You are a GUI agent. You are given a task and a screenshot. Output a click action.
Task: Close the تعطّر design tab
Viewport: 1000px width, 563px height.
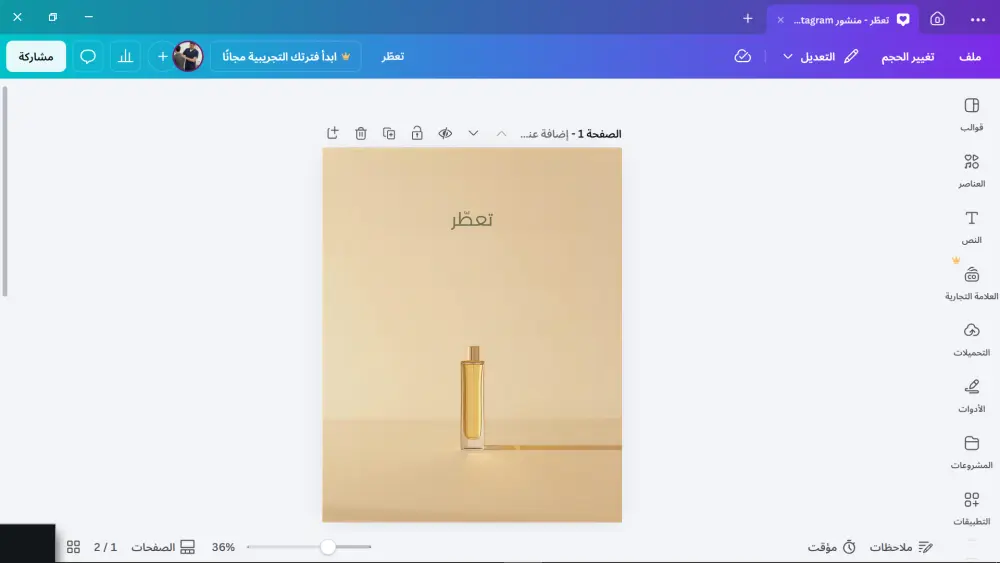(780, 20)
